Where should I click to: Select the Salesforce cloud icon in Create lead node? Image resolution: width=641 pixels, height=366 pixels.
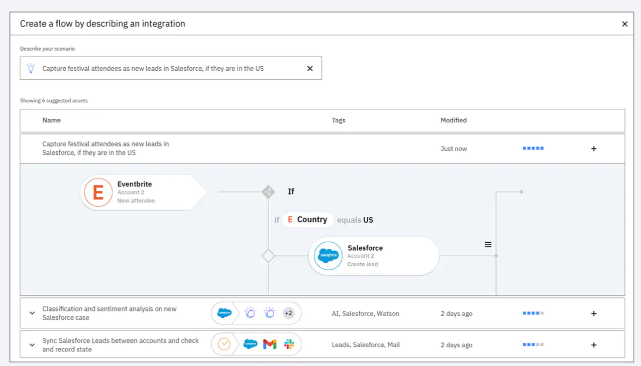point(328,256)
